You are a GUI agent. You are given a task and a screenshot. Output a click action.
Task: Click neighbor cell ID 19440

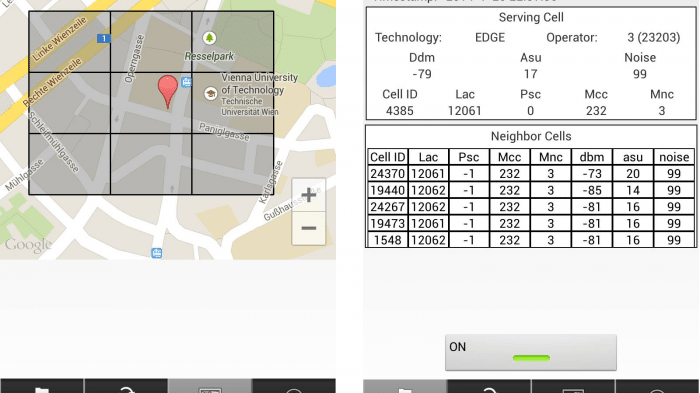tap(388, 191)
